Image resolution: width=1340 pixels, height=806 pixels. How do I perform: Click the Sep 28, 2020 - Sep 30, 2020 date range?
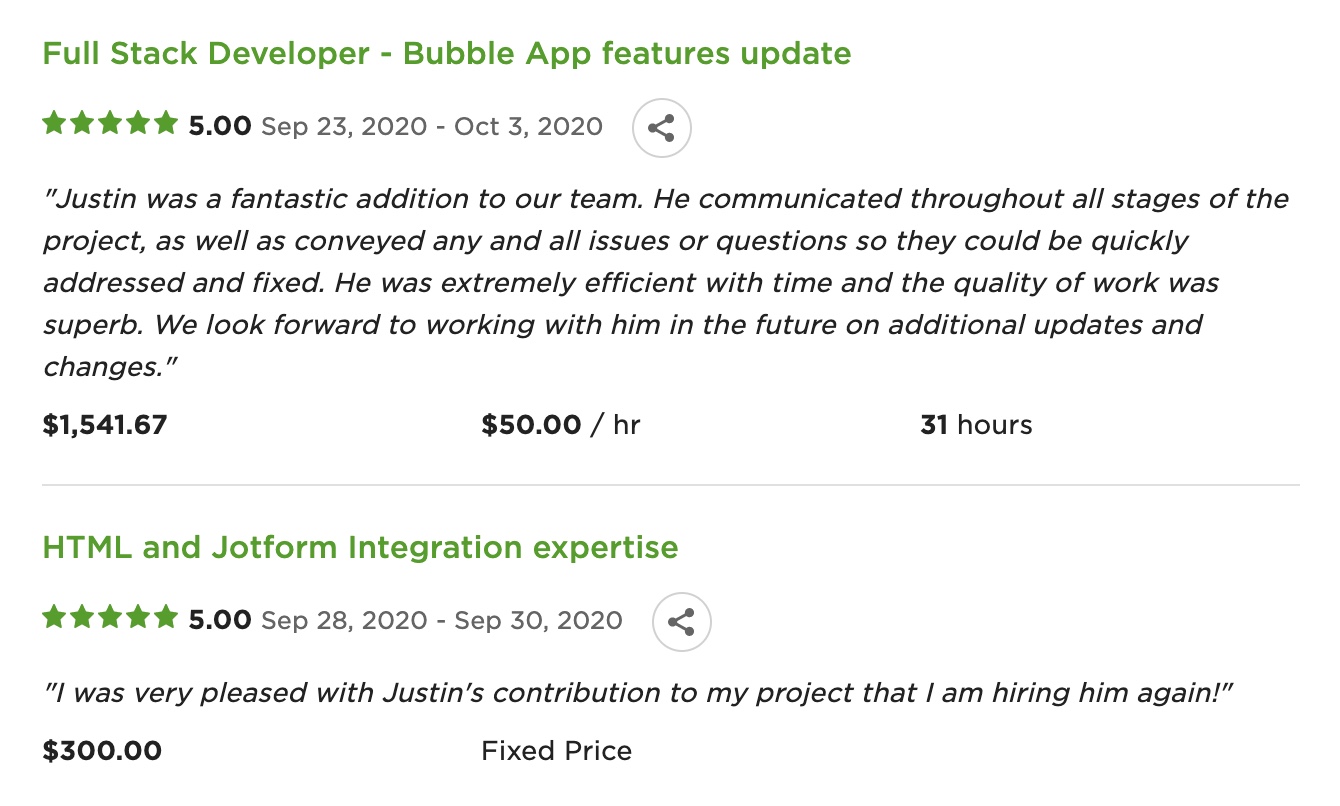click(x=441, y=620)
